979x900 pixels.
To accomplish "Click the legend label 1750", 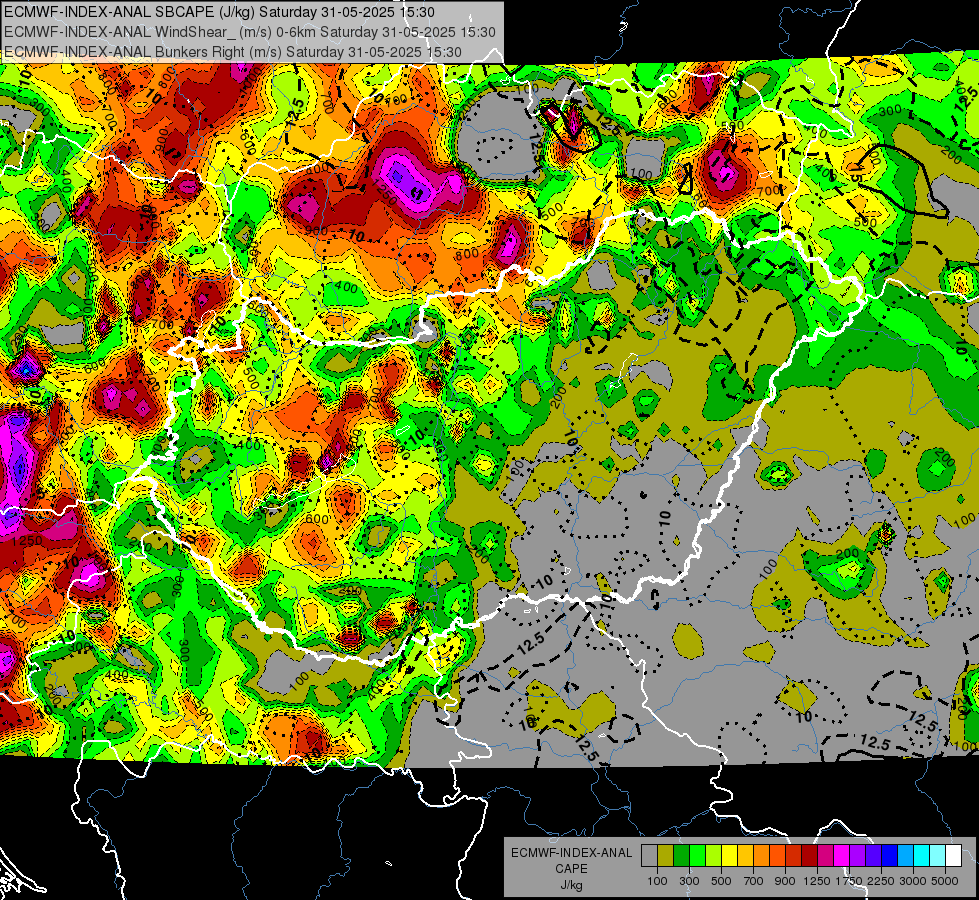I will click(849, 881).
